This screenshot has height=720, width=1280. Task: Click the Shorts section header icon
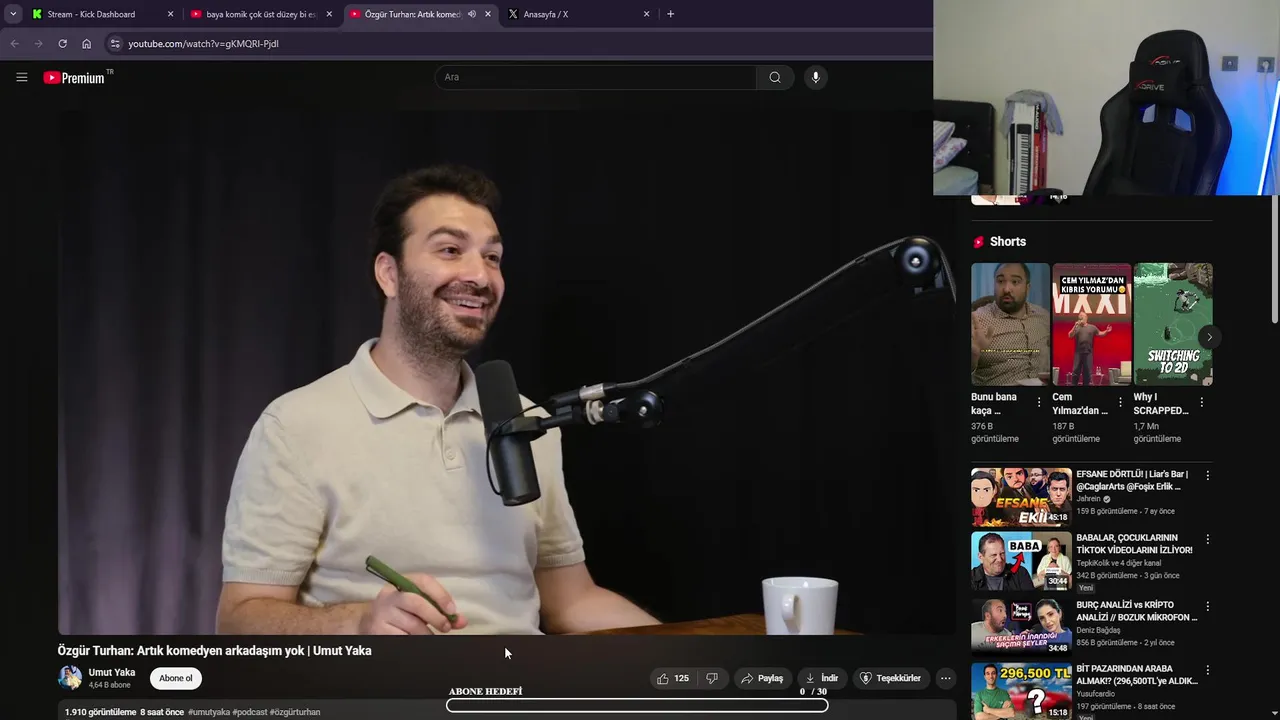point(979,242)
